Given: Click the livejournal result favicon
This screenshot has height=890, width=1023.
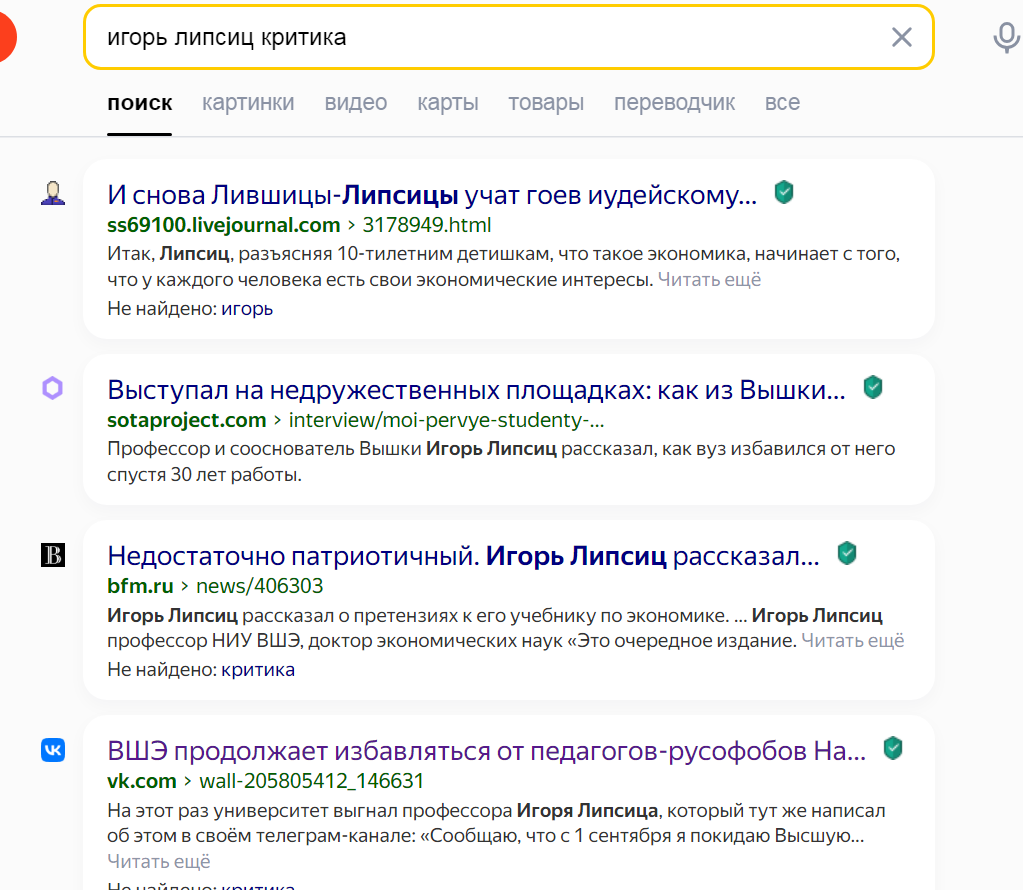Looking at the screenshot, I should coord(53,194).
